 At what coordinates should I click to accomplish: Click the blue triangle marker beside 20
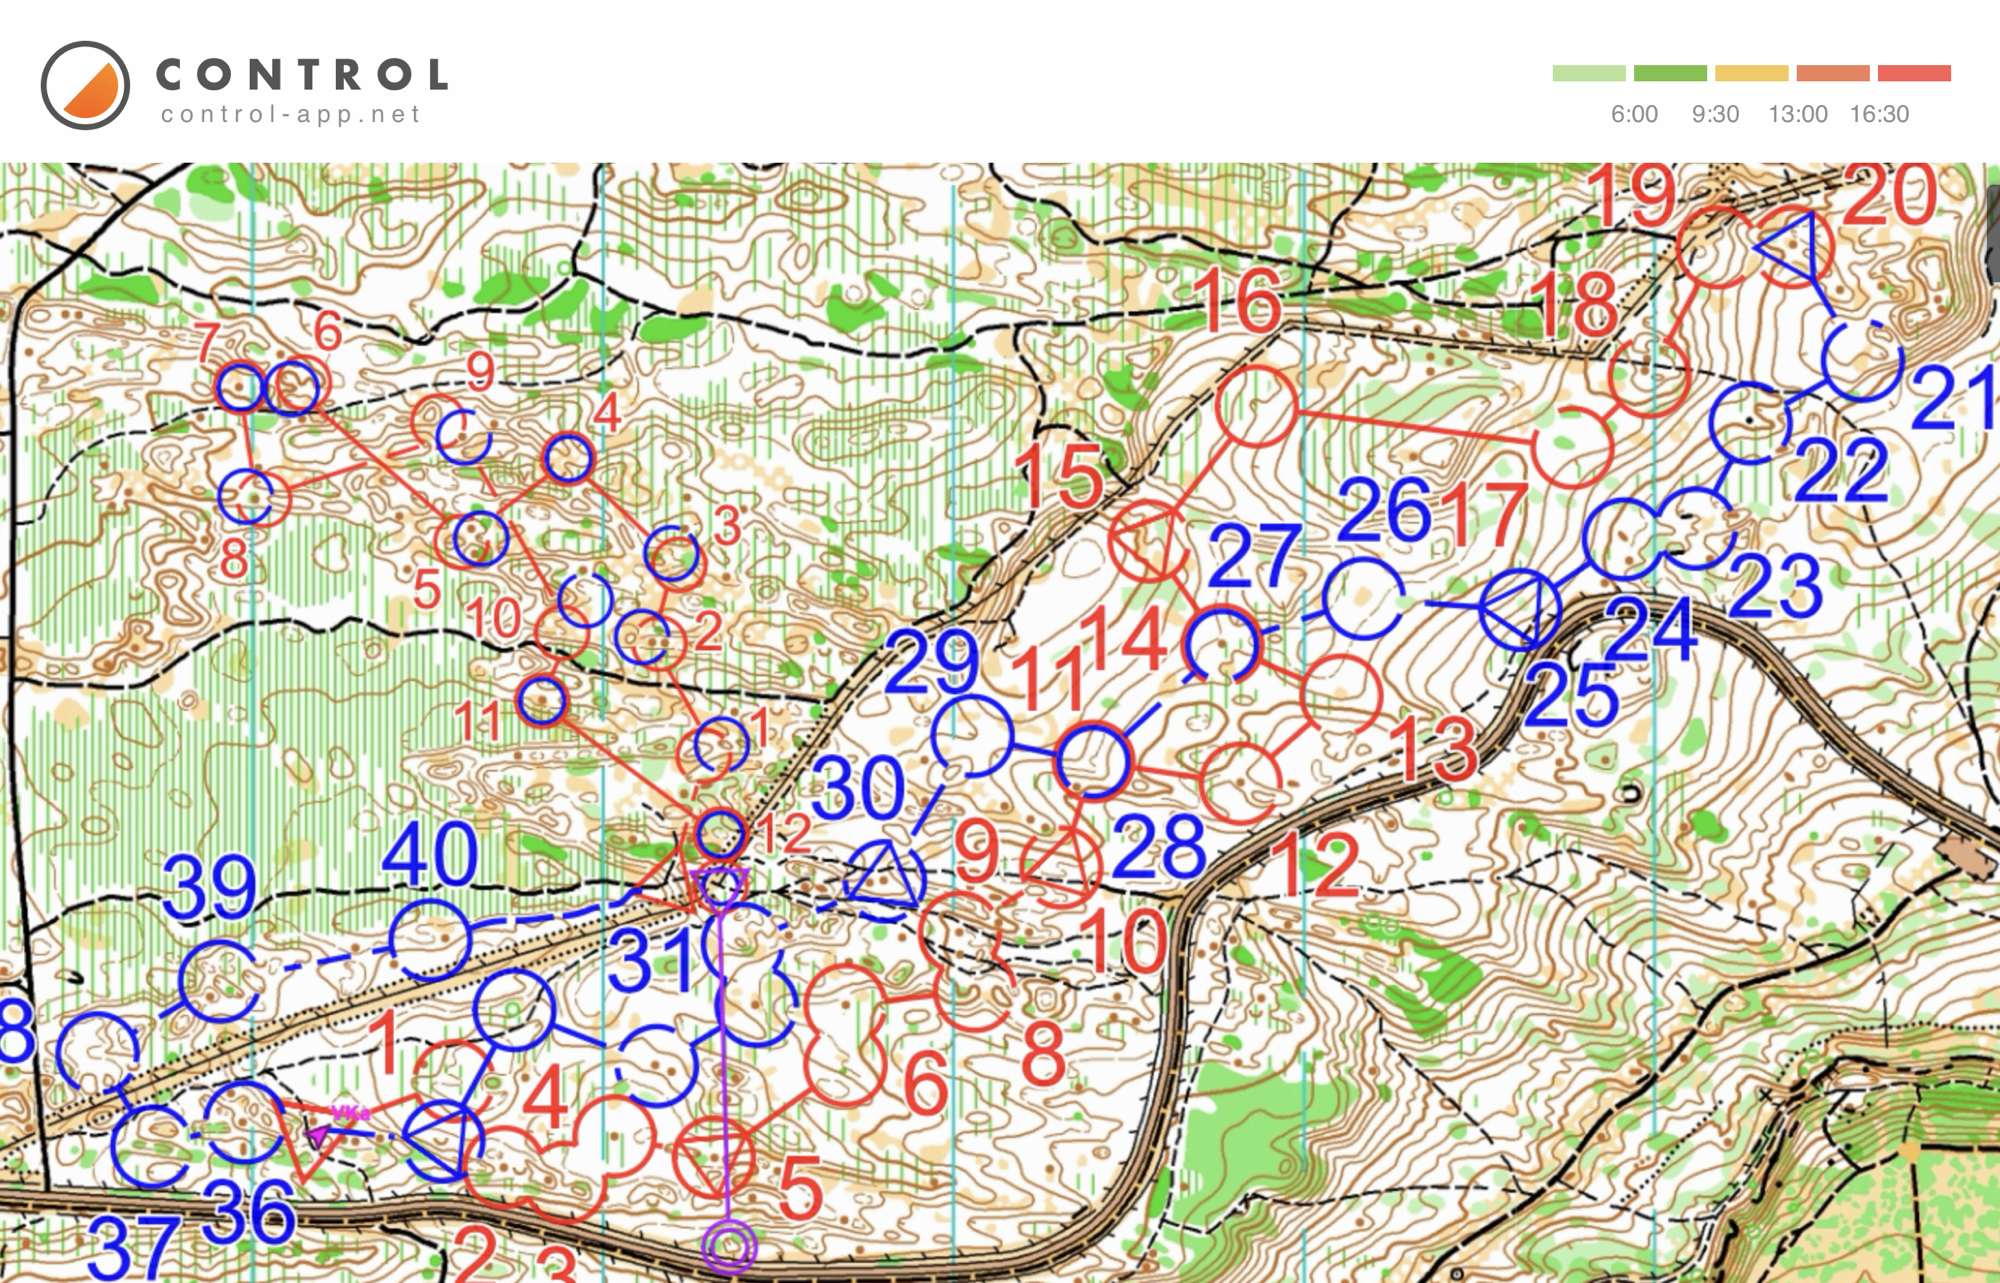pos(1791,246)
